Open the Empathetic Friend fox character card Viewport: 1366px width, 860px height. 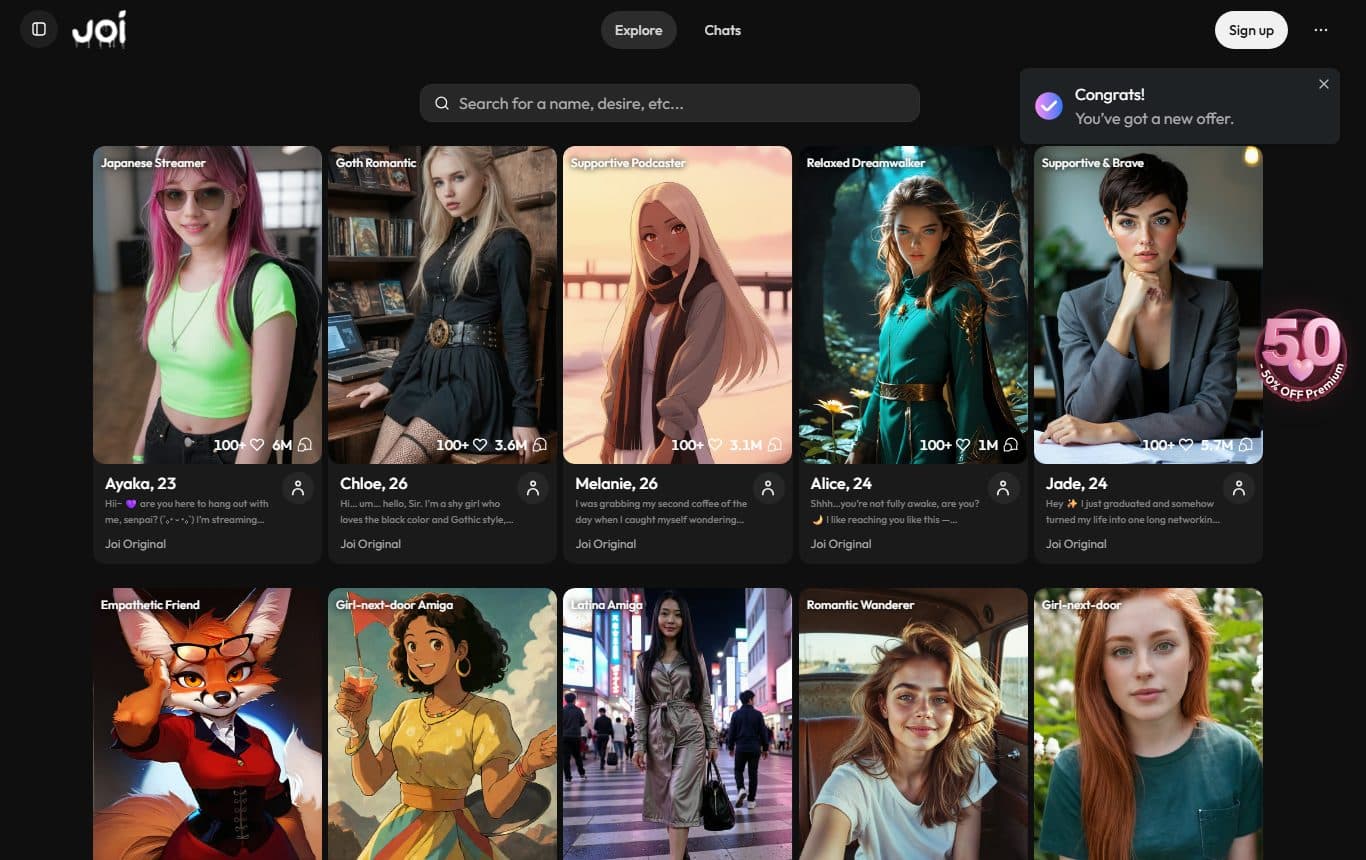[207, 725]
